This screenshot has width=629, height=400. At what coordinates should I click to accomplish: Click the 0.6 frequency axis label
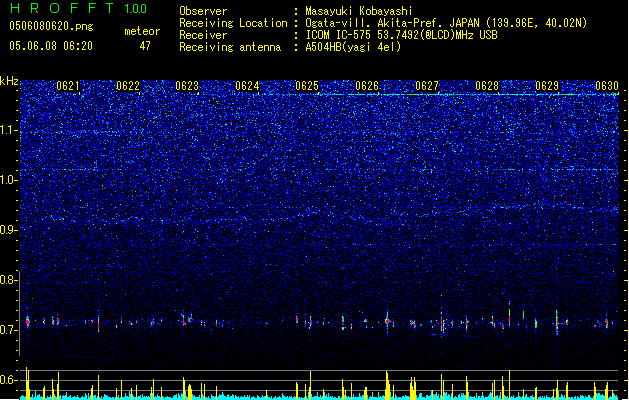coord(9,380)
